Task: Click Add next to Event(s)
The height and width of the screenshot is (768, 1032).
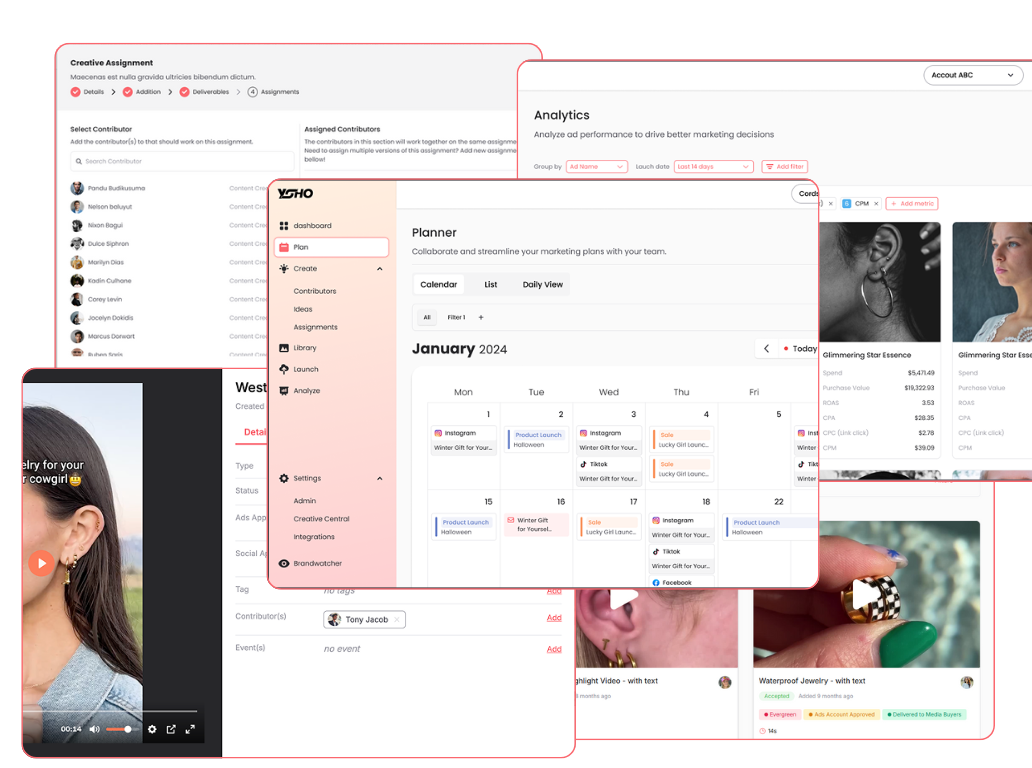Action: pos(554,648)
